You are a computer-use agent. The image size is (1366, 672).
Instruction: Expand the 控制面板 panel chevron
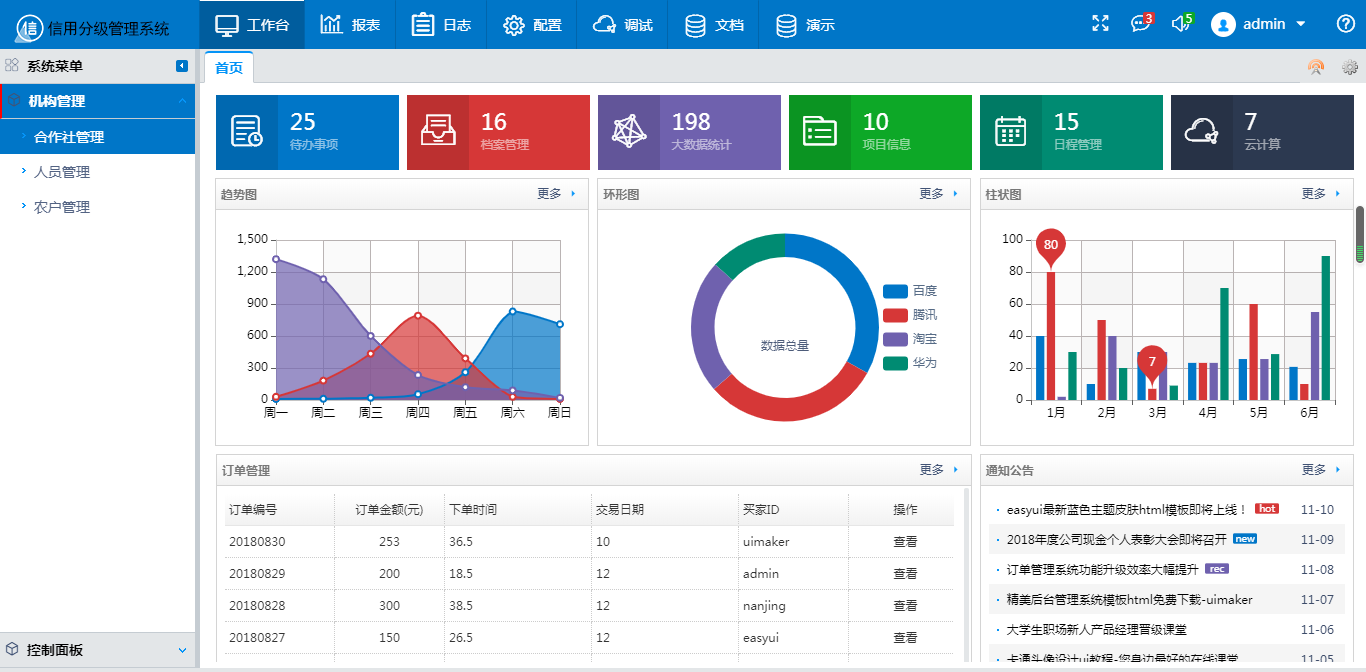tap(182, 650)
